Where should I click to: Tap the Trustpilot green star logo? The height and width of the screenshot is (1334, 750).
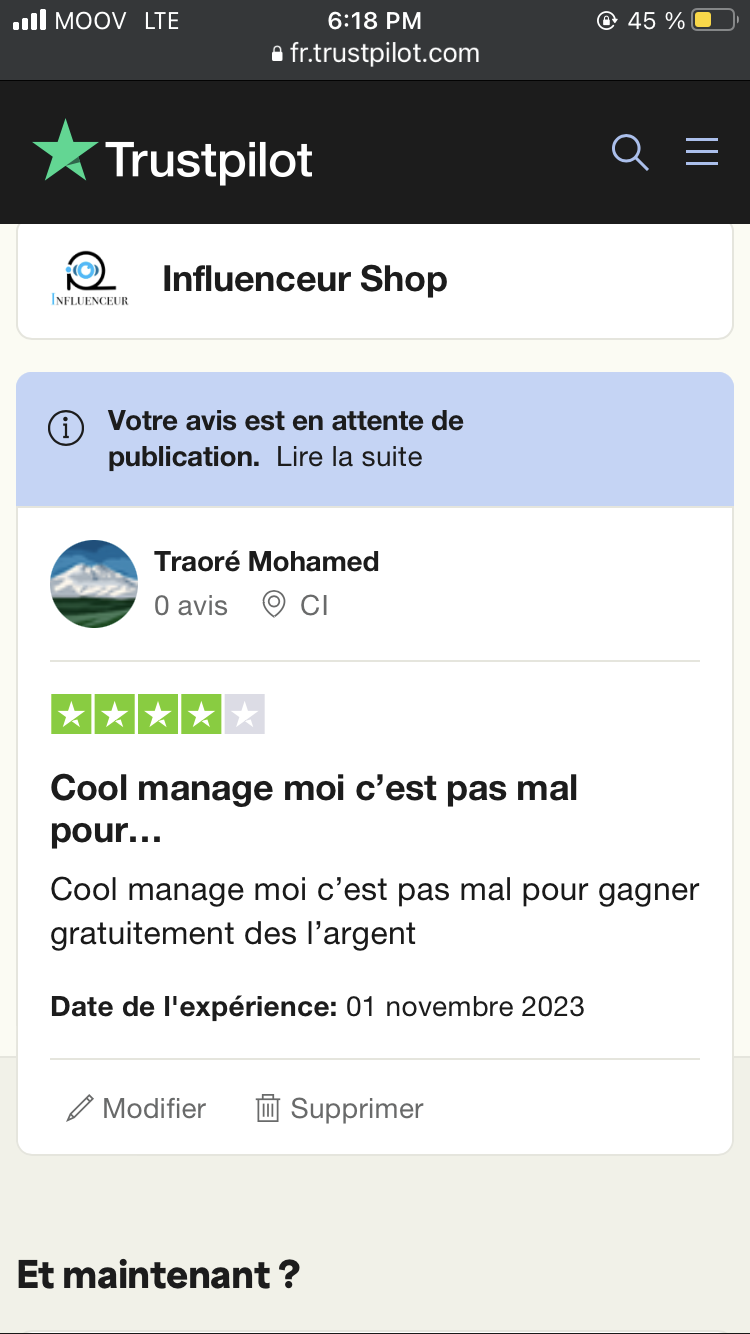(x=66, y=152)
